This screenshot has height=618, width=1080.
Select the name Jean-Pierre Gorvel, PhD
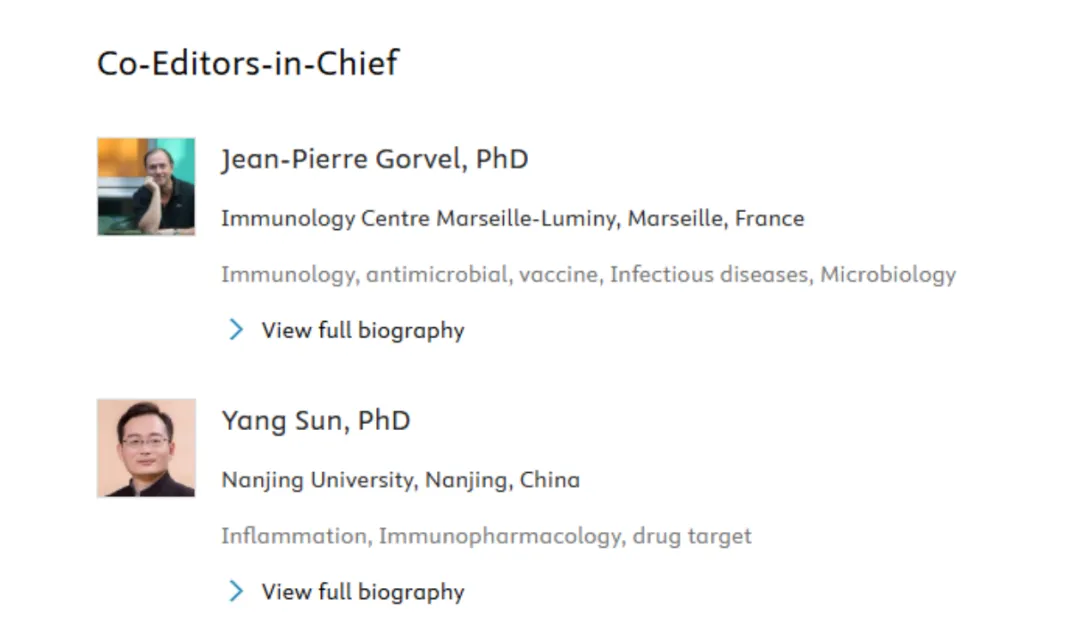(375, 160)
